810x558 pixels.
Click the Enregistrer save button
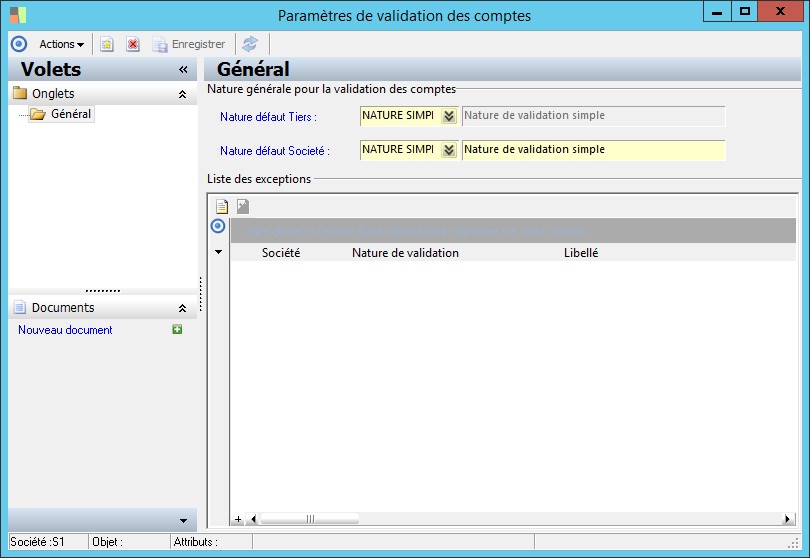pyautogui.click(x=189, y=44)
